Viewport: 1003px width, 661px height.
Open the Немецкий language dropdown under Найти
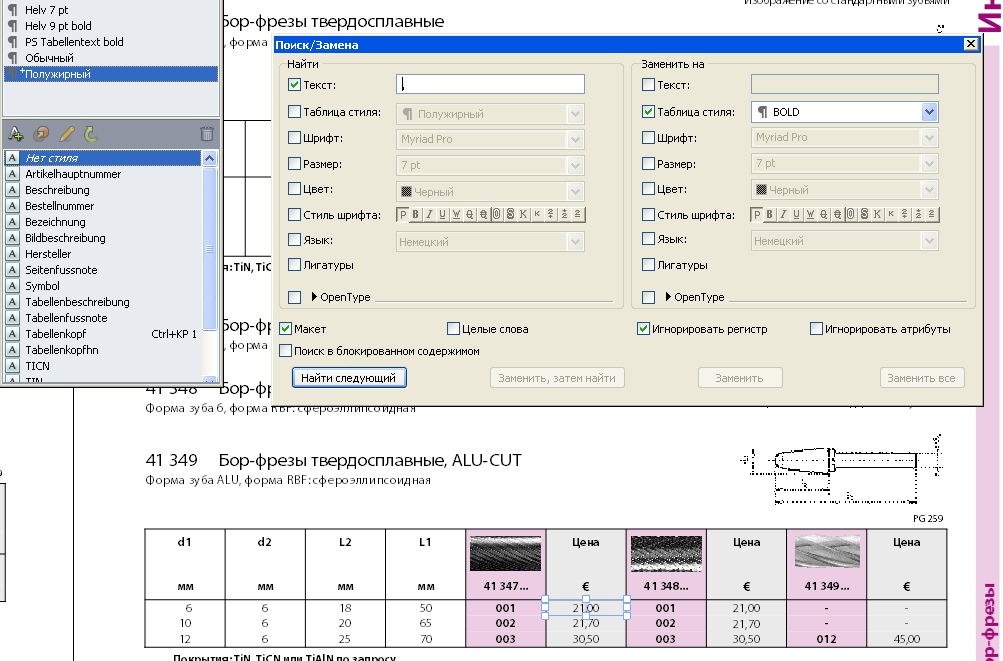click(x=575, y=242)
